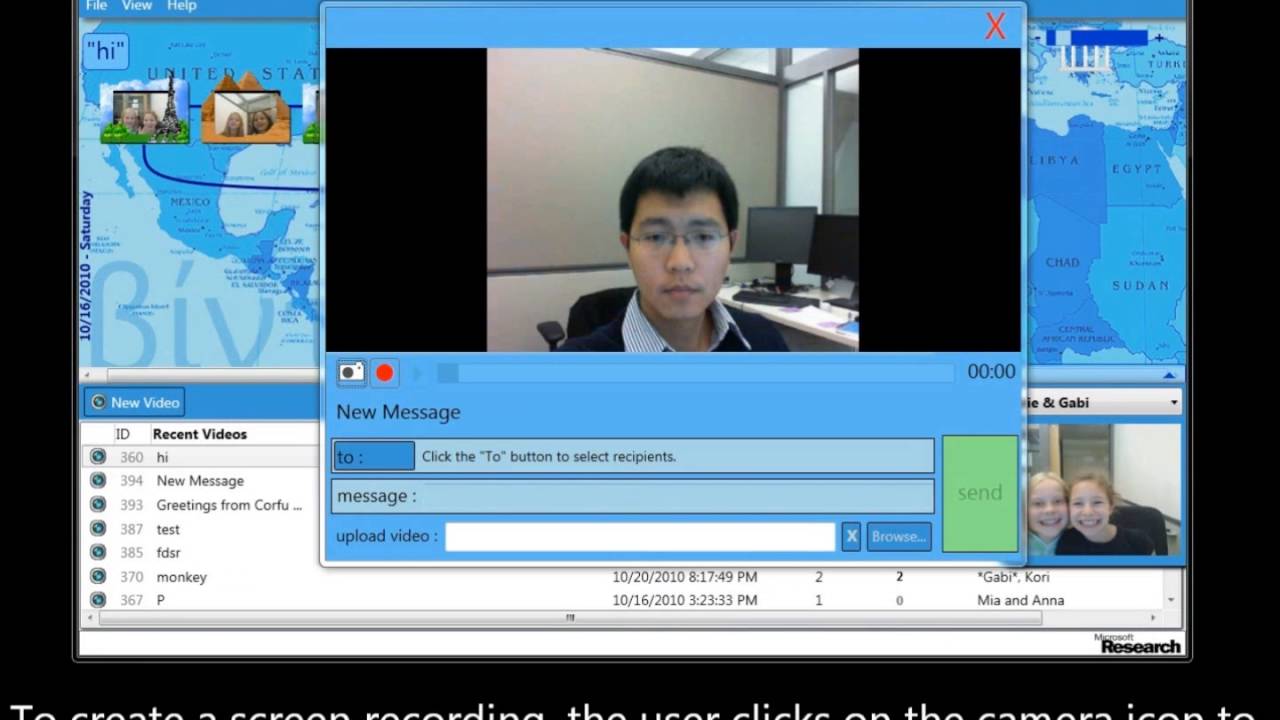The height and width of the screenshot is (720, 1280).
Task: Clear upload path with the X button
Action: (x=851, y=536)
